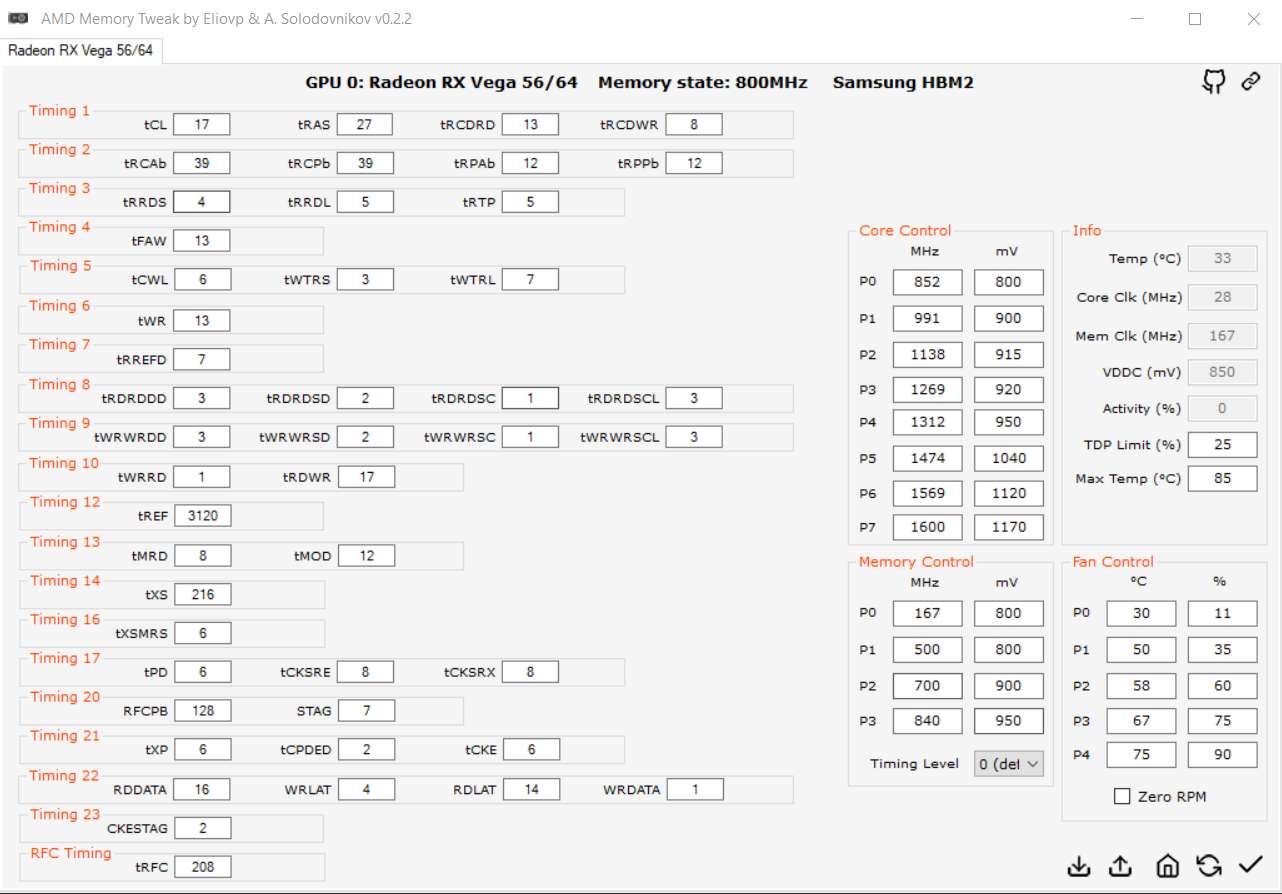Apply settings with the checkmark icon
1282x894 pixels.
[x=1250, y=866]
